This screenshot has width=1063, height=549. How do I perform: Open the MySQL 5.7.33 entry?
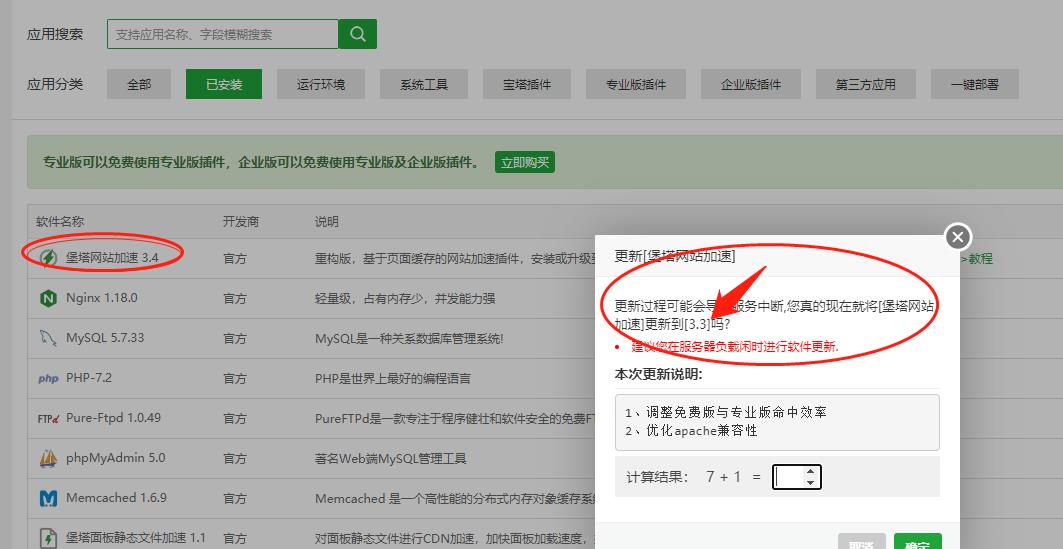click(x=105, y=338)
